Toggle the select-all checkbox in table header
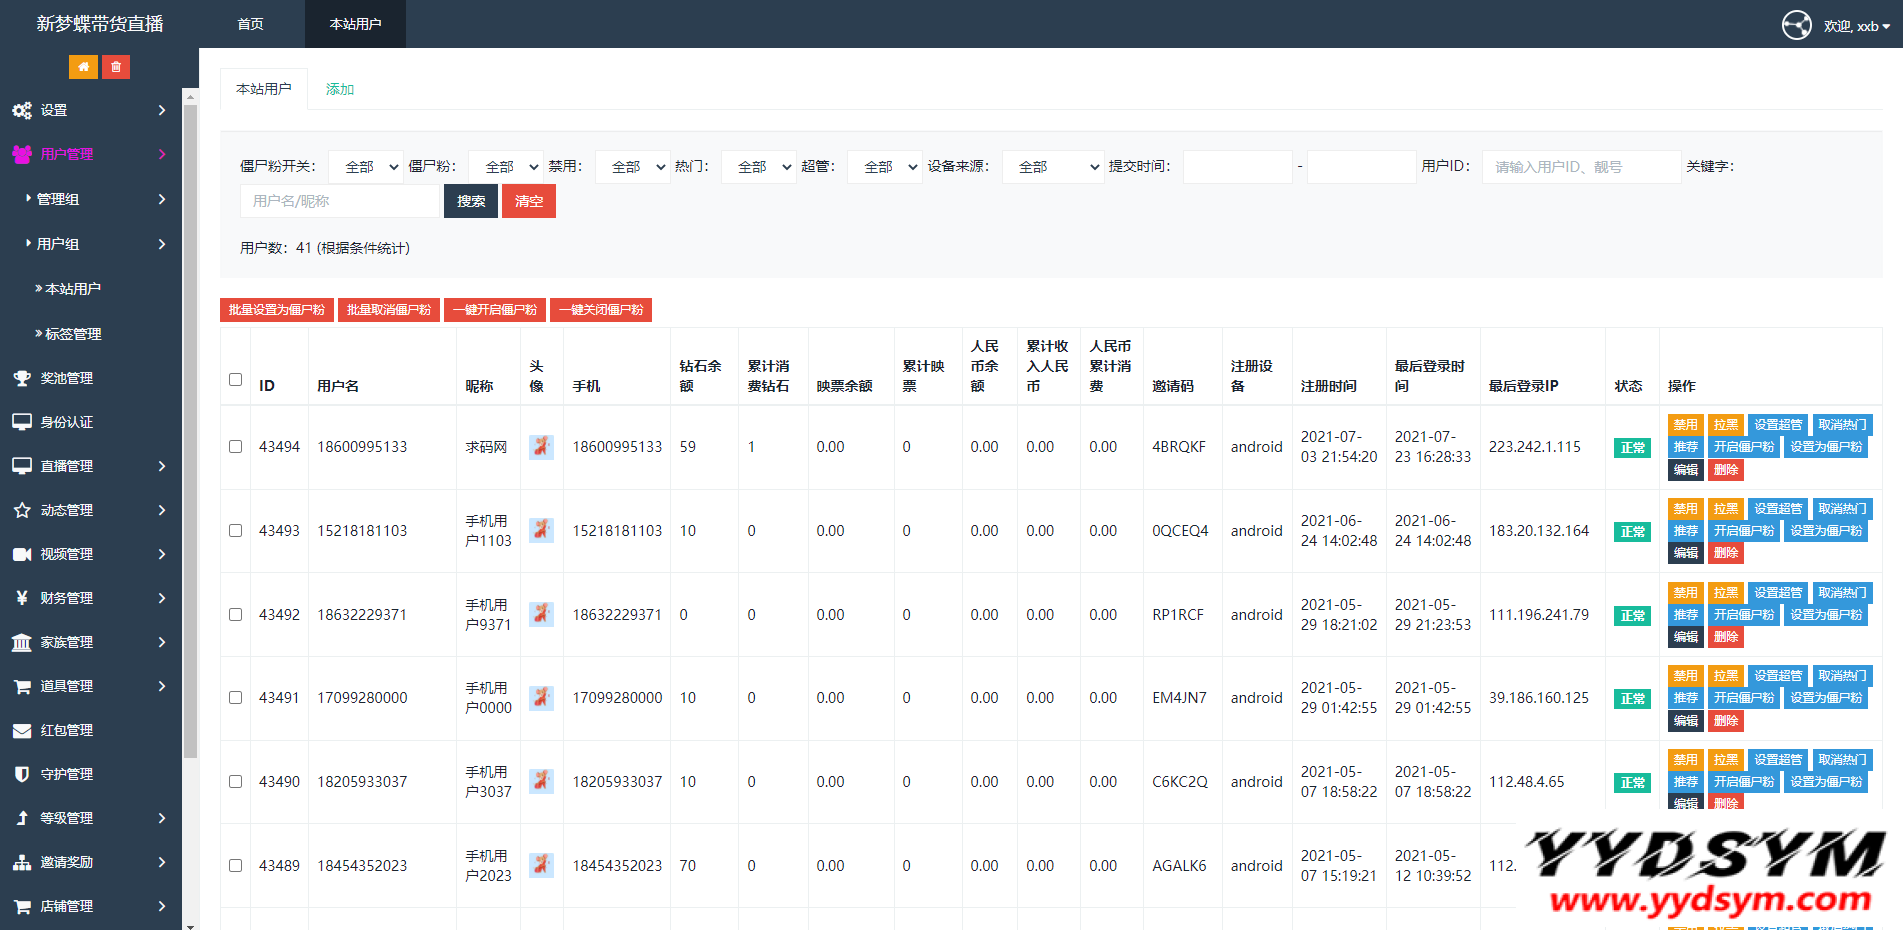This screenshot has width=1903, height=930. (x=235, y=380)
